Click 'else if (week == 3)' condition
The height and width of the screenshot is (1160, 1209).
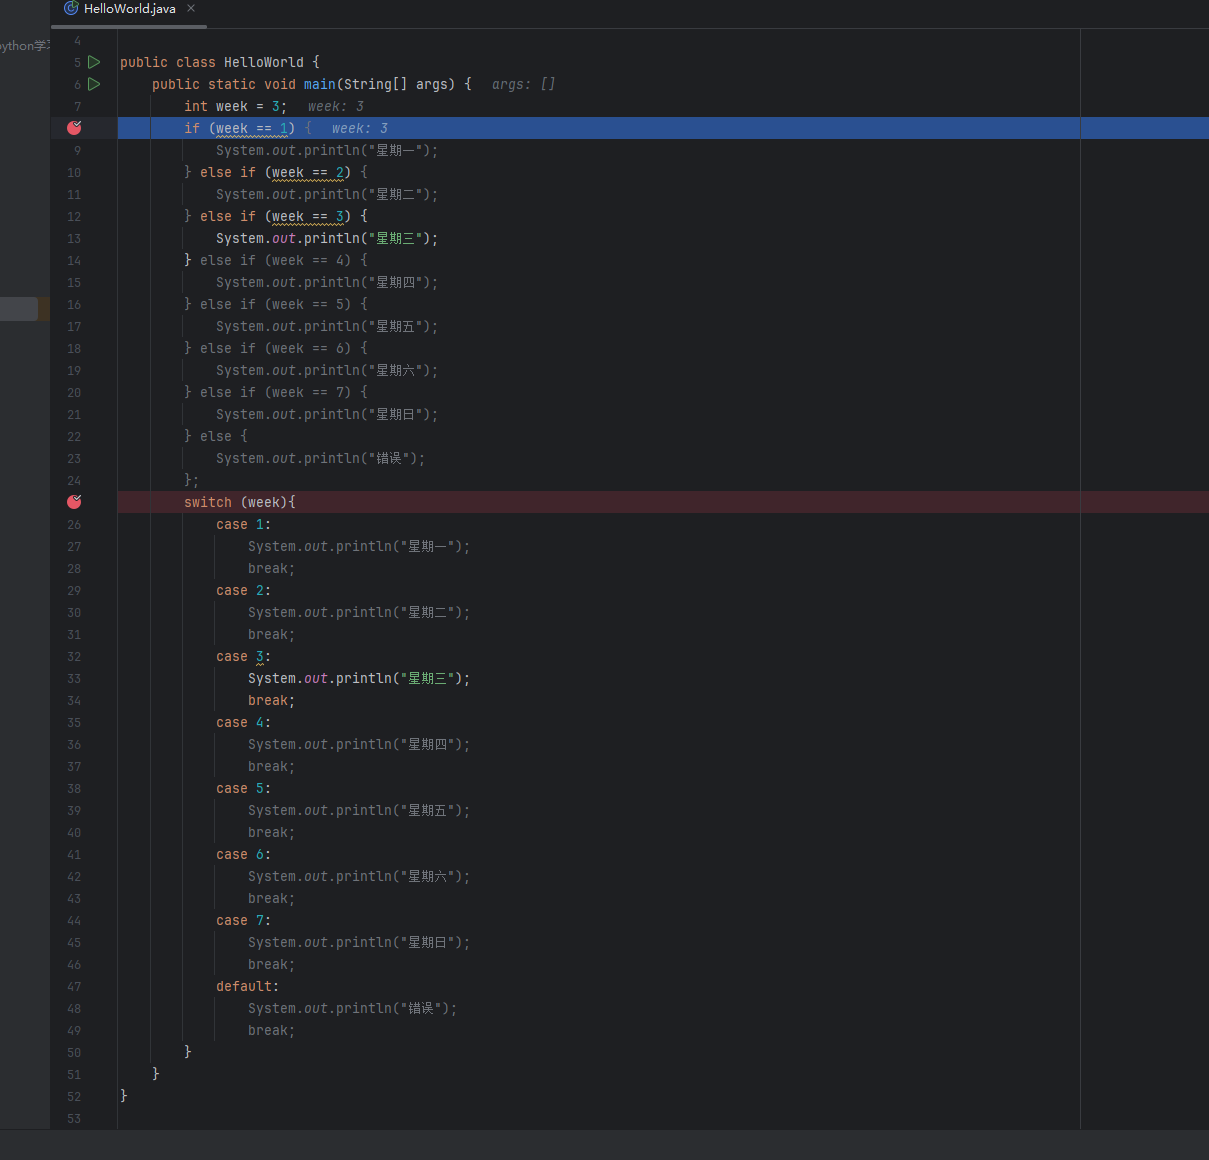pyautogui.click(x=307, y=217)
